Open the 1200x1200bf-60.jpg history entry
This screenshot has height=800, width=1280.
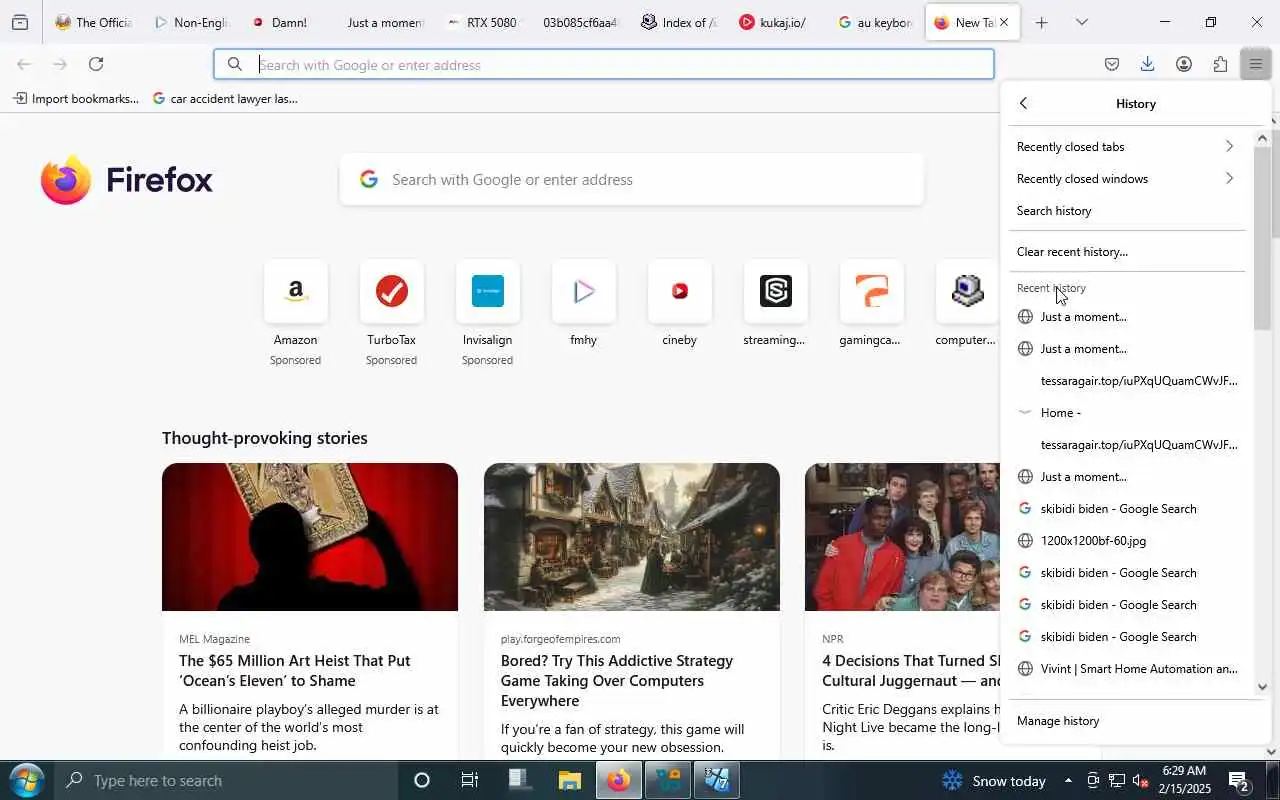coord(1126,541)
